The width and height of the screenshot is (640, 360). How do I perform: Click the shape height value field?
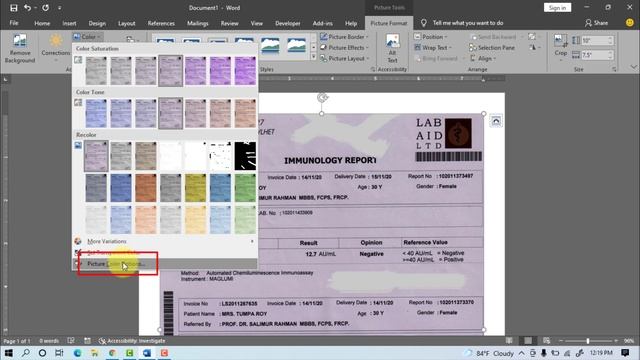click(x=597, y=40)
